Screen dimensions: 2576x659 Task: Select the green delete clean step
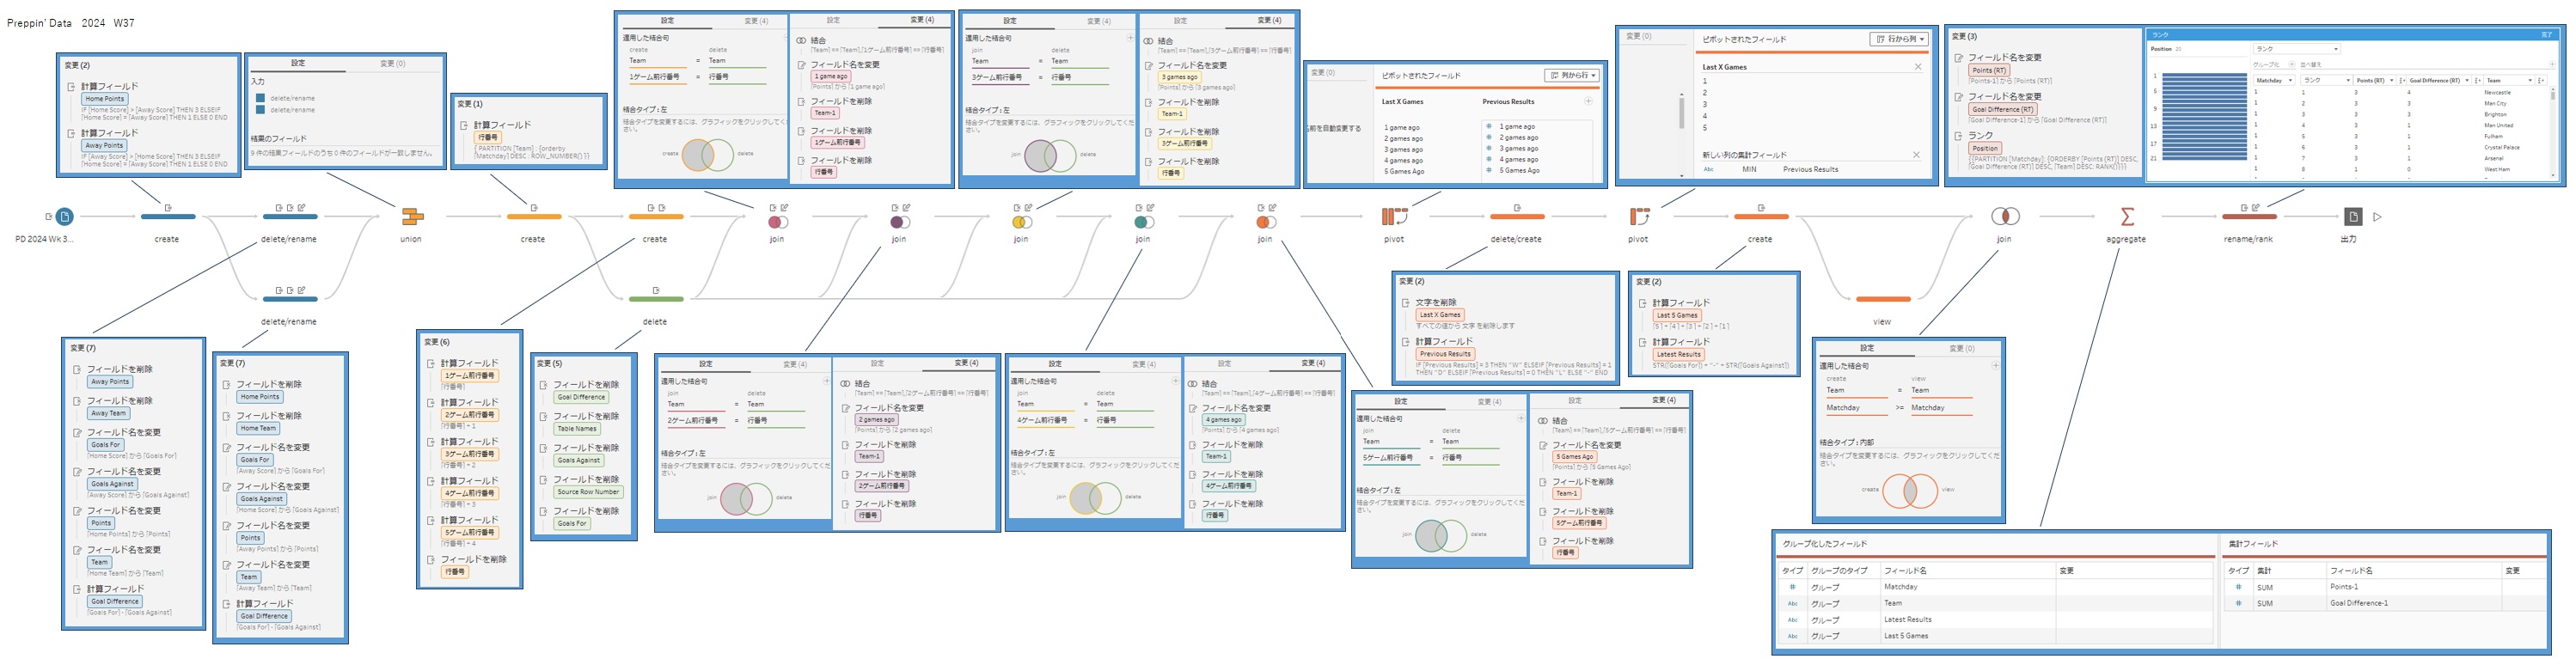(x=655, y=299)
